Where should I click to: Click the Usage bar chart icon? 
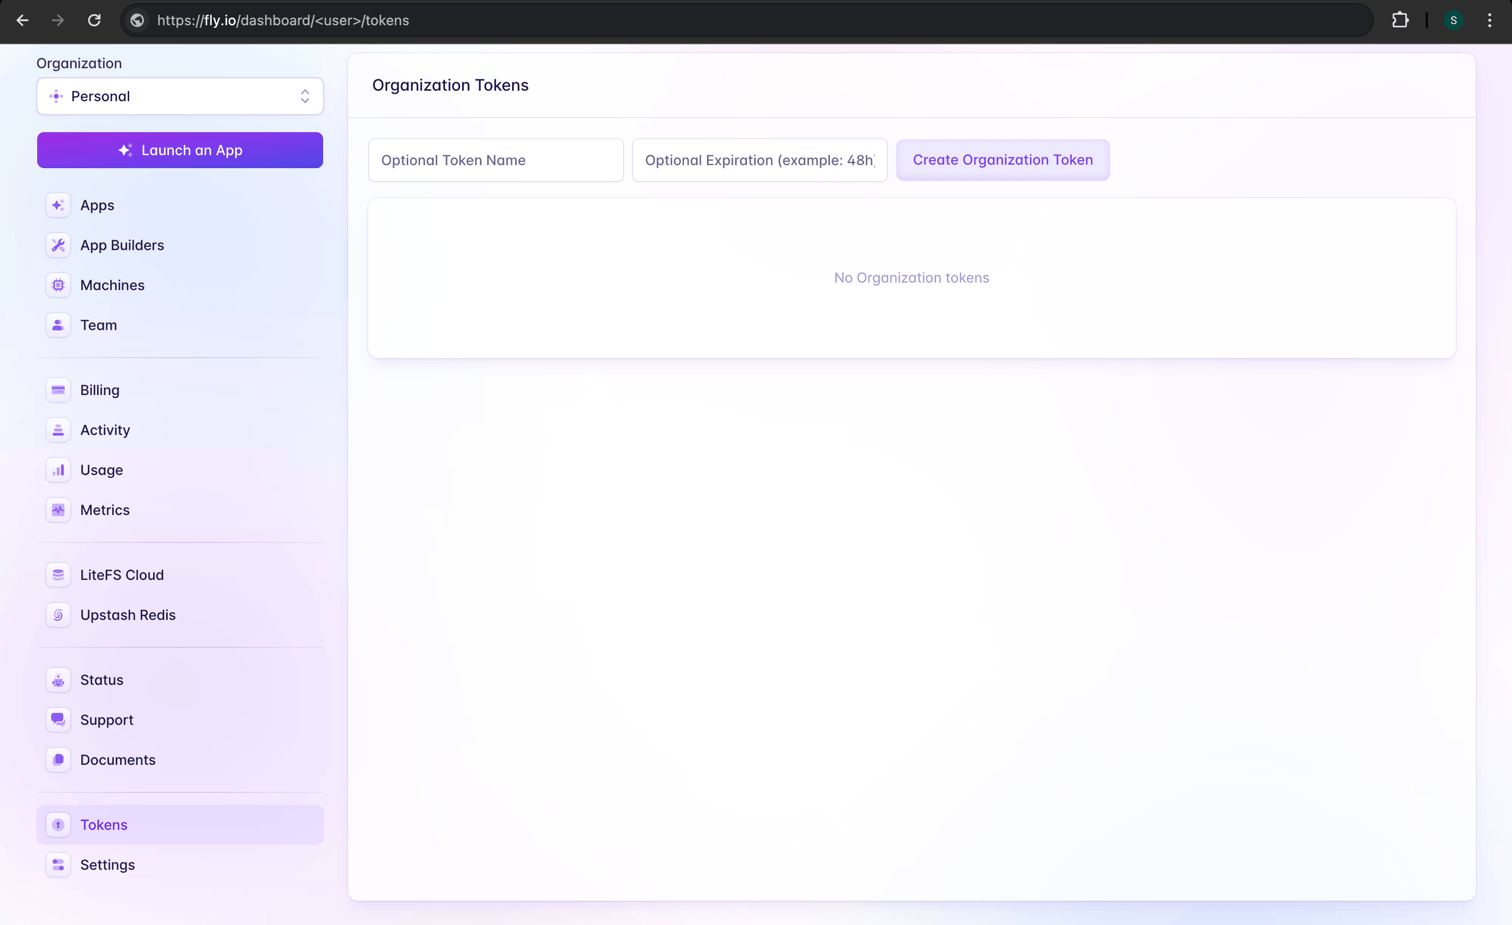pos(58,470)
